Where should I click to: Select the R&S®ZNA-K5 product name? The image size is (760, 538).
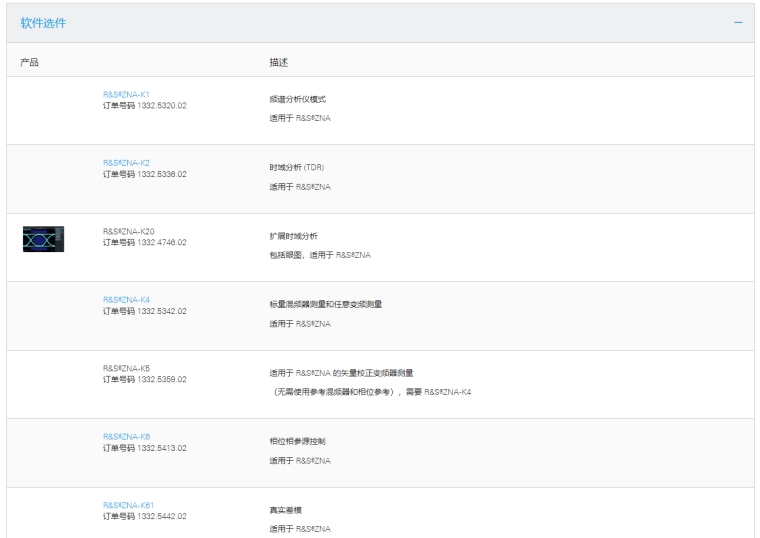coord(126,367)
